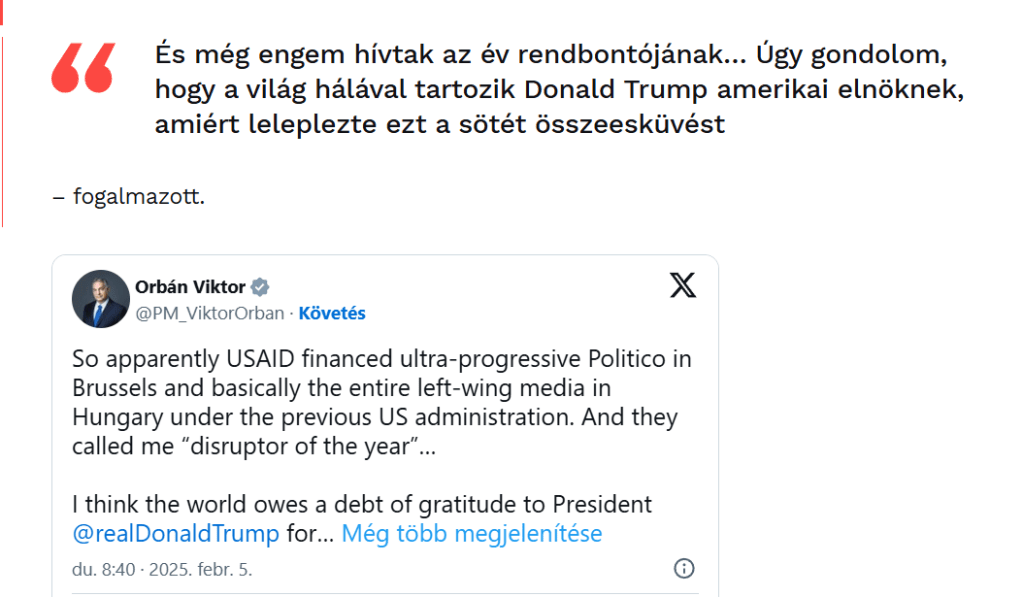Open the tweet info circle icon

[x=684, y=569]
